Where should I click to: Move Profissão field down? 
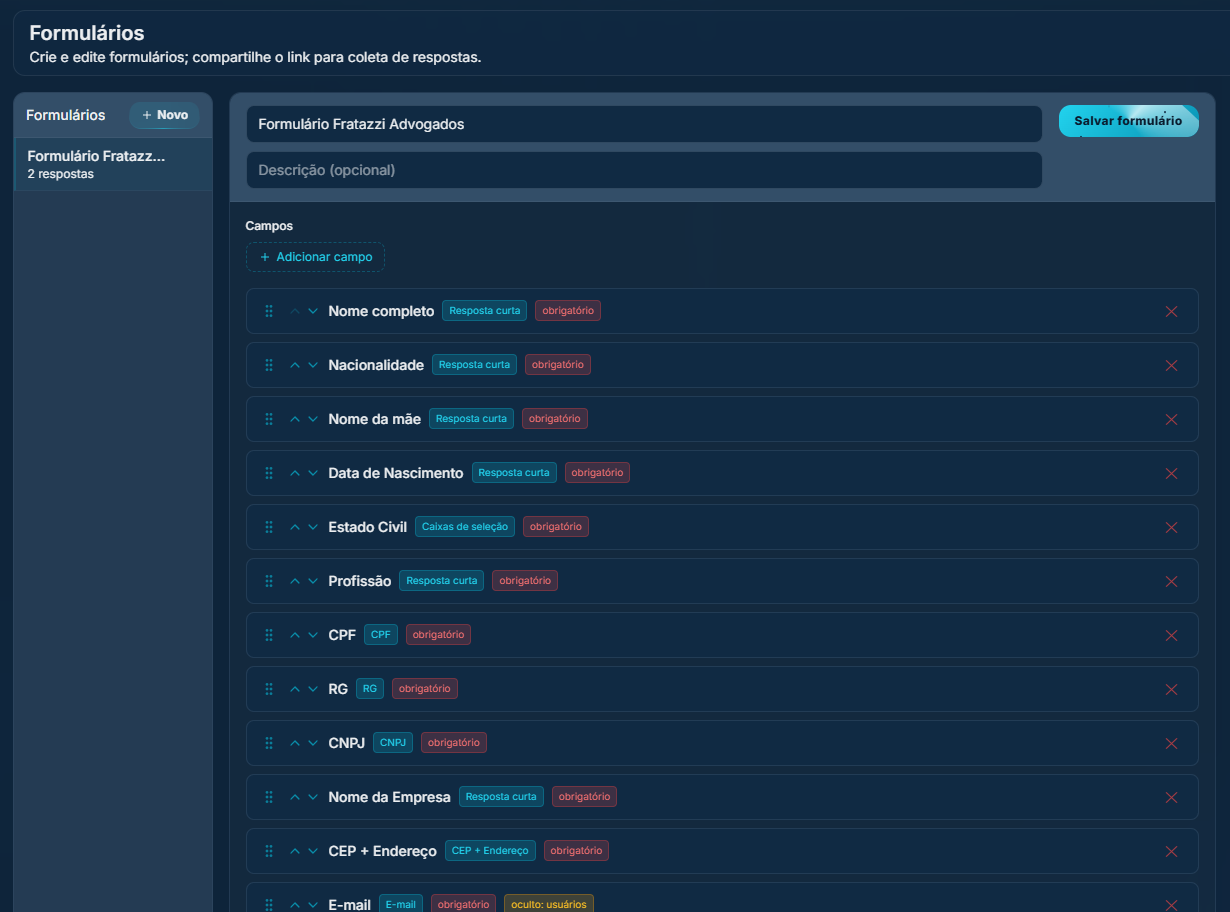coord(313,581)
